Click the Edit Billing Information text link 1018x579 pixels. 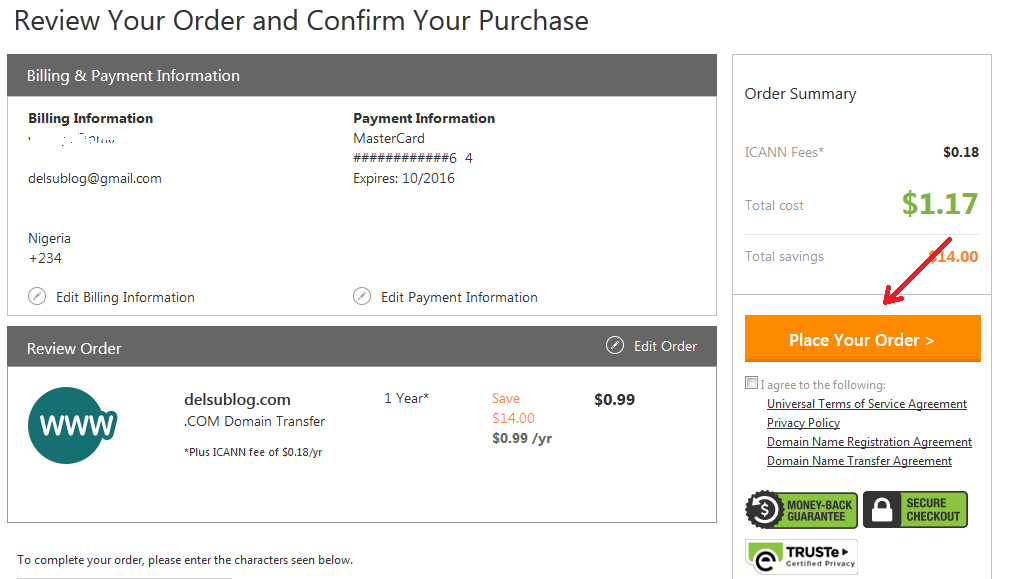point(125,297)
